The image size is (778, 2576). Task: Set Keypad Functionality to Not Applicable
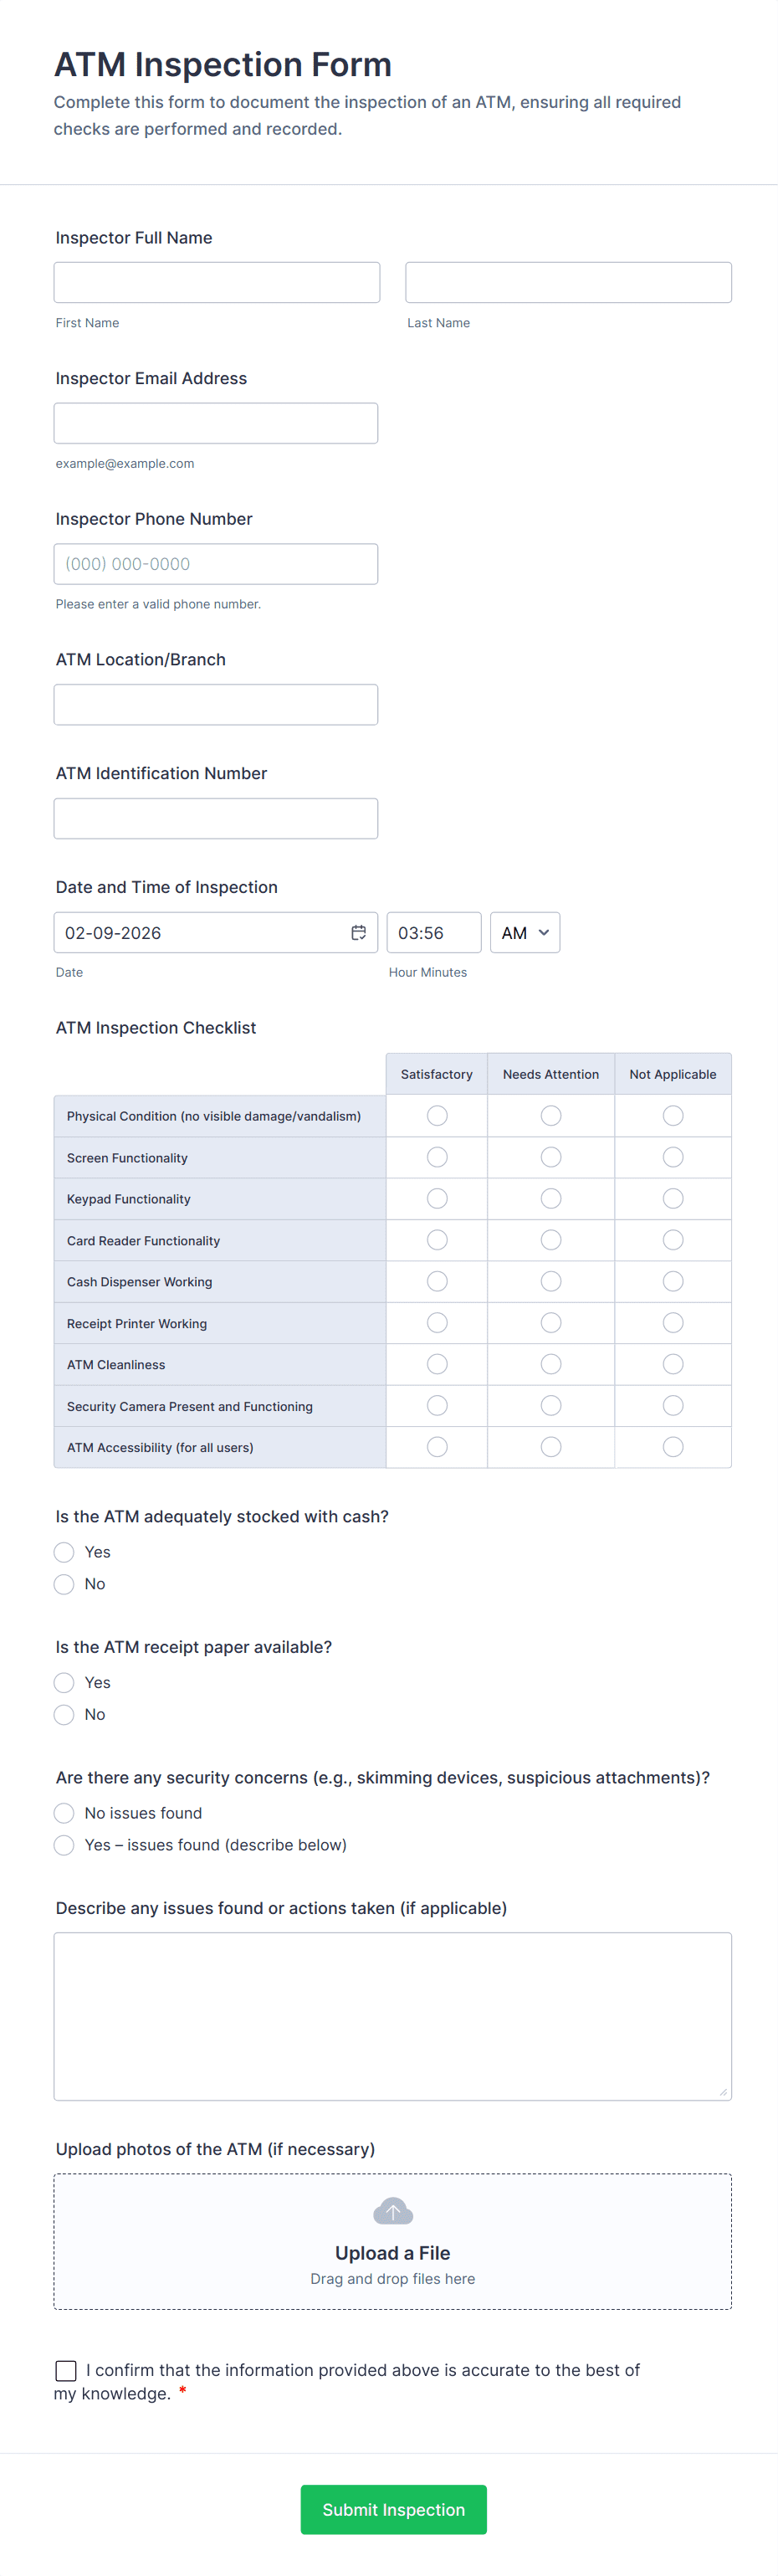coord(673,1198)
